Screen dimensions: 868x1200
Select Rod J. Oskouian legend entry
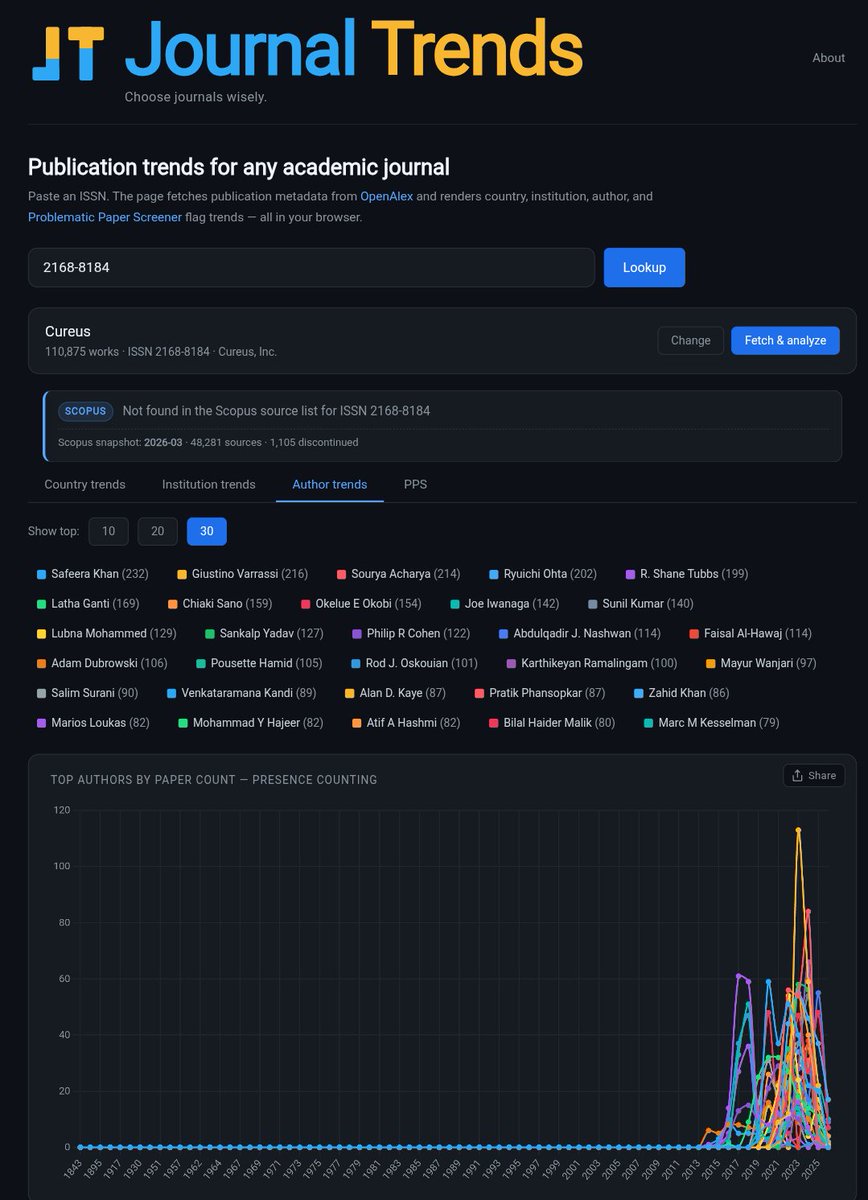pos(415,663)
